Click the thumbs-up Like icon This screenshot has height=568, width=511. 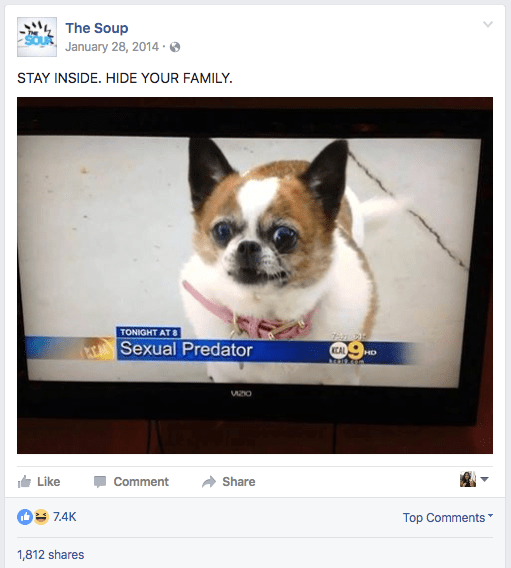tap(25, 482)
